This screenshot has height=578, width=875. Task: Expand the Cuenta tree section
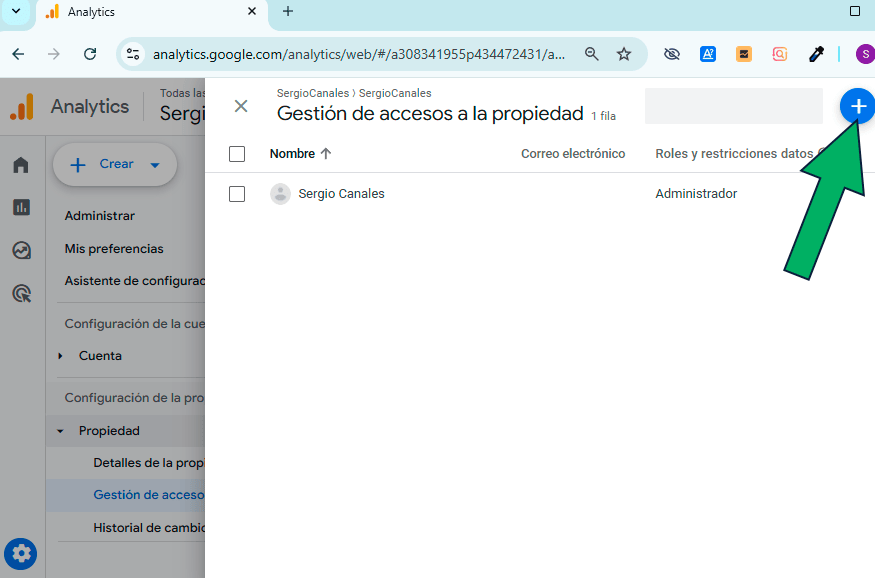point(60,356)
